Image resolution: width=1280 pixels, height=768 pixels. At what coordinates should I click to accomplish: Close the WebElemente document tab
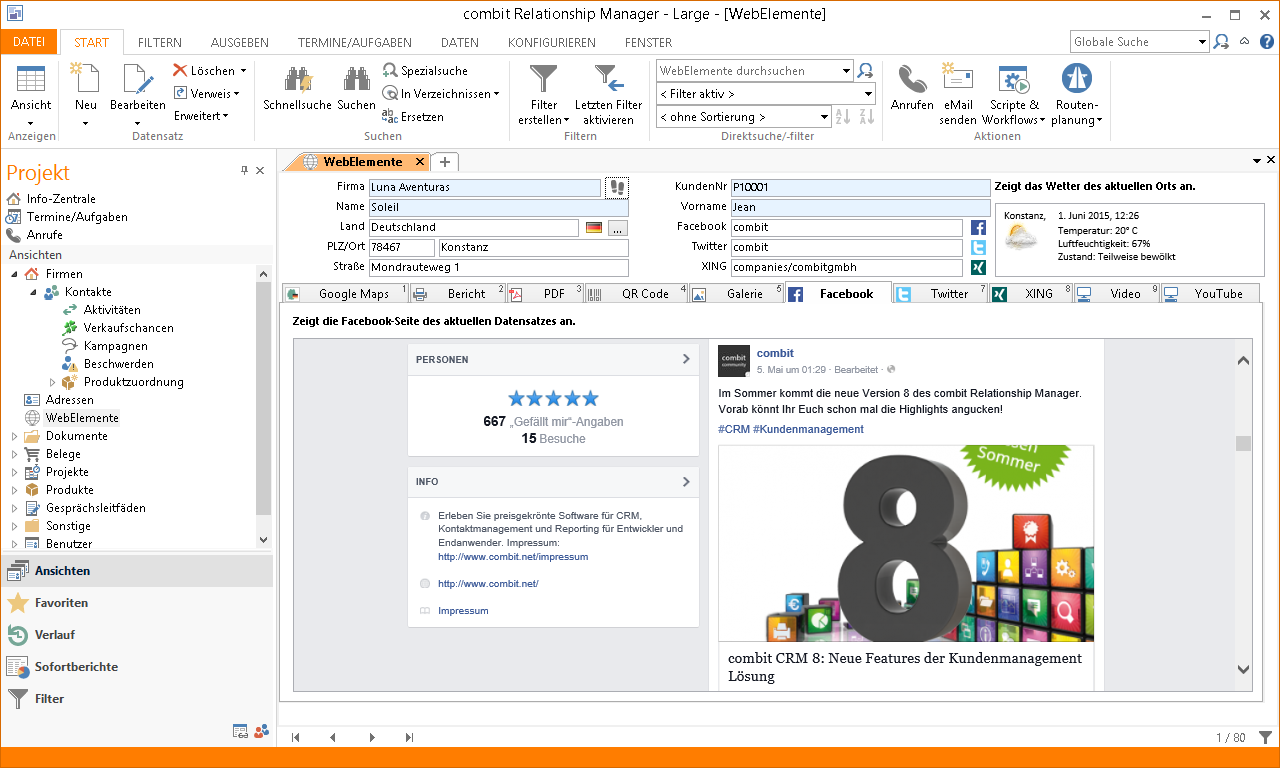420,162
